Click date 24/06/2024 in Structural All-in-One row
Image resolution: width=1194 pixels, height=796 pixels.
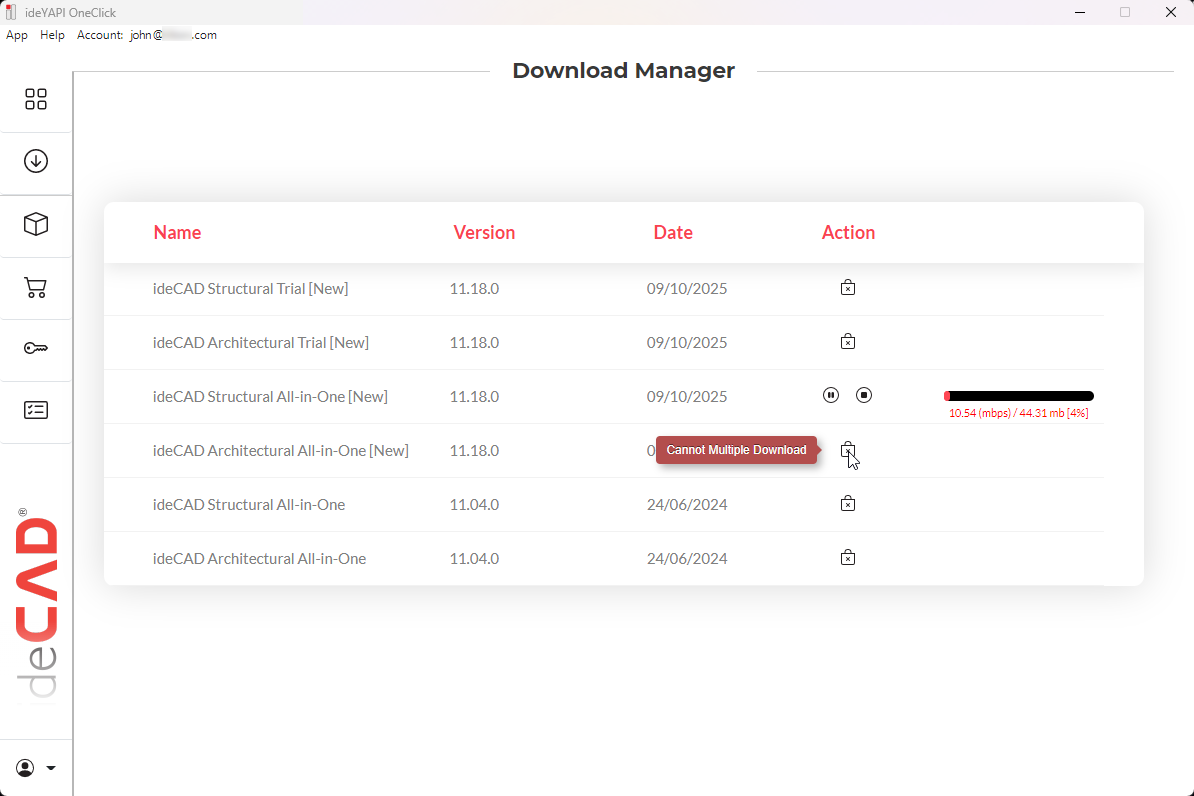tap(687, 505)
